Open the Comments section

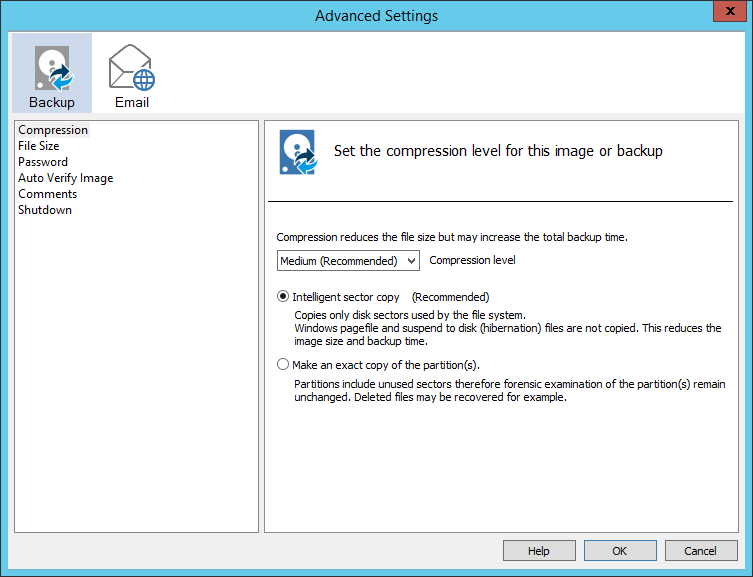click(x=47, y=194)
